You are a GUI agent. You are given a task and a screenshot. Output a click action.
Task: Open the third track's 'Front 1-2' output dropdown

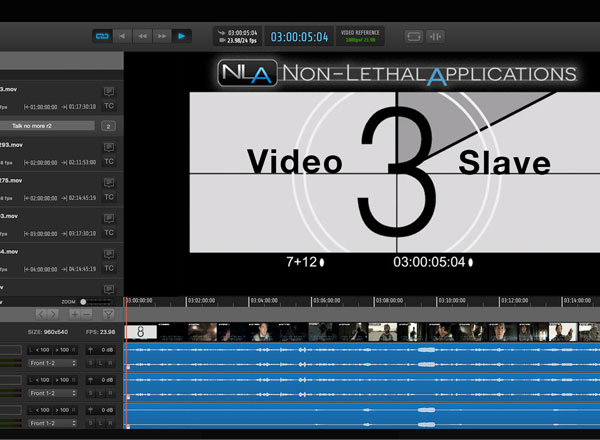click(49, 423)
